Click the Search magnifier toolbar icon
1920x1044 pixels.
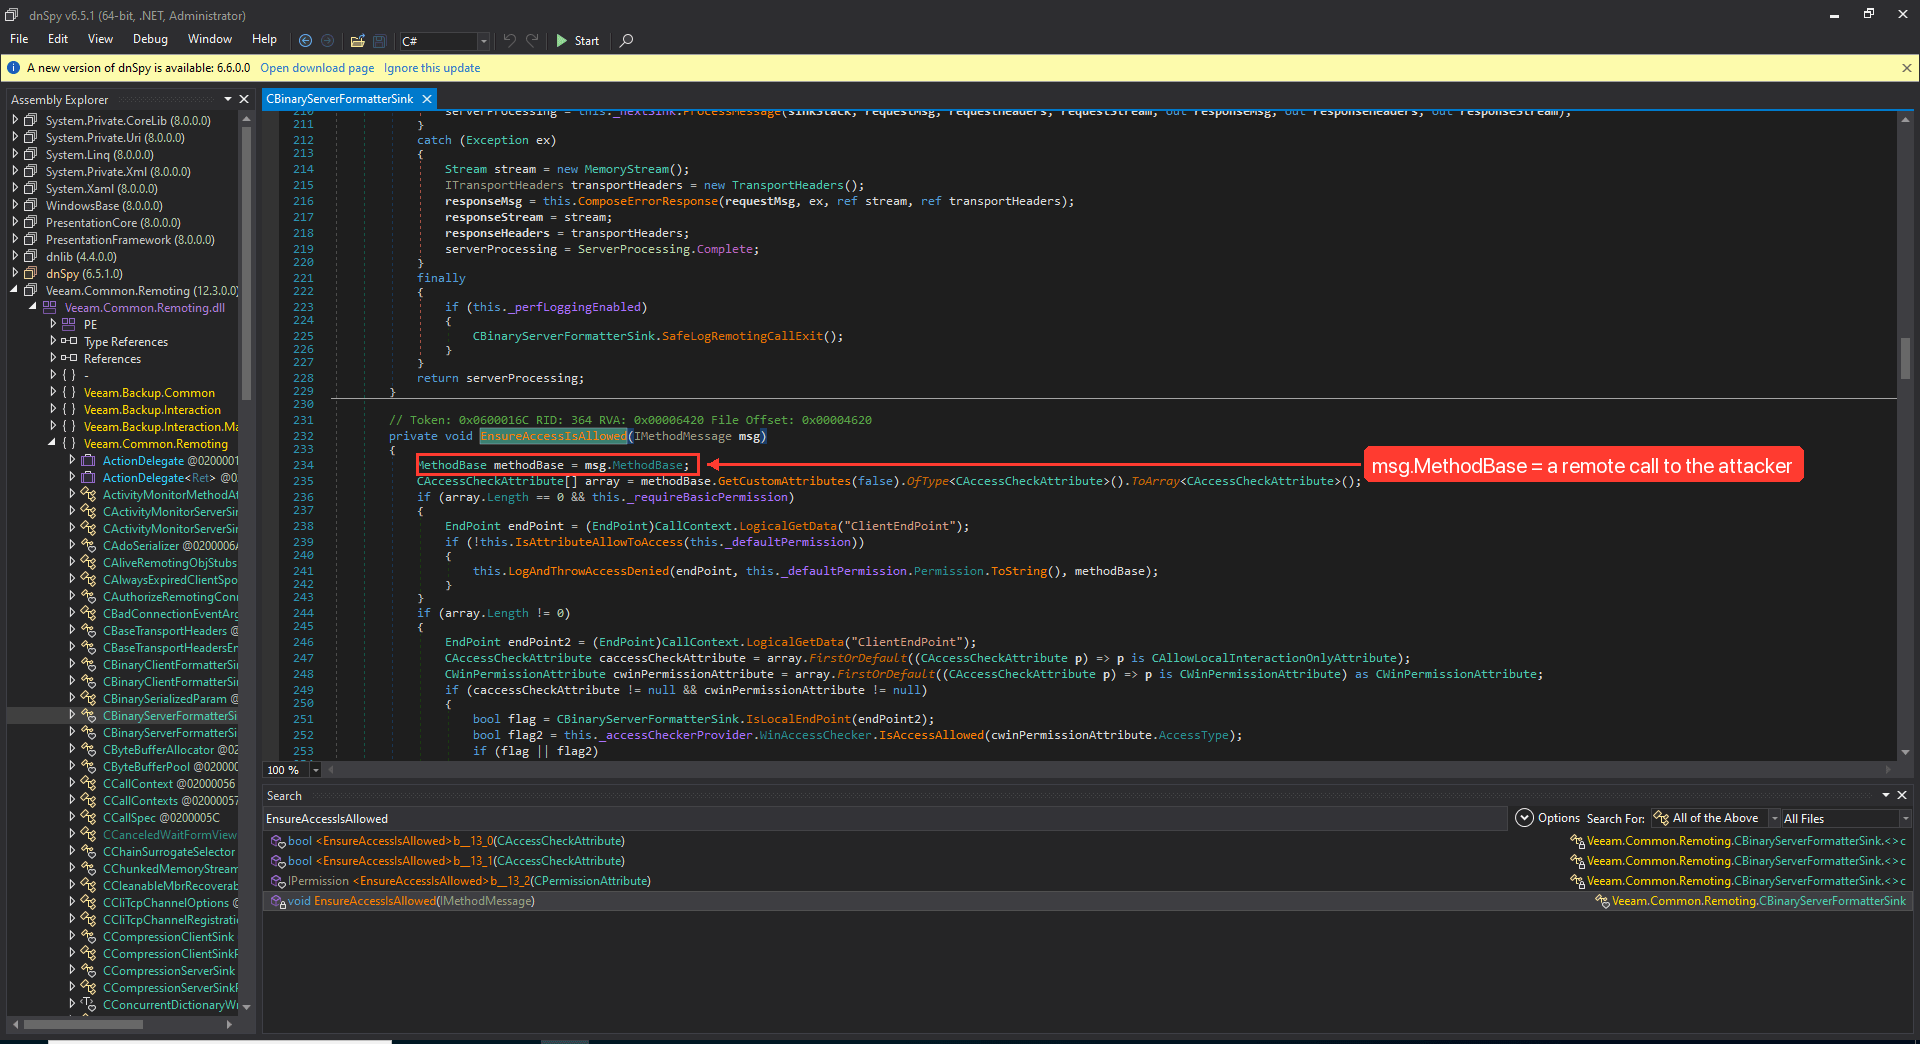pos(627,41)
